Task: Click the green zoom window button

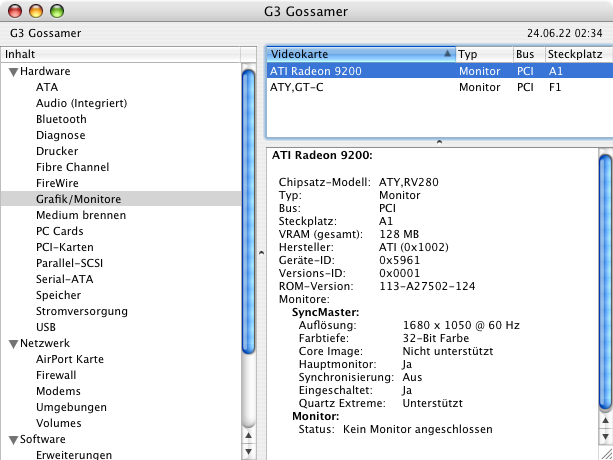Action: (x=57, y=11)
